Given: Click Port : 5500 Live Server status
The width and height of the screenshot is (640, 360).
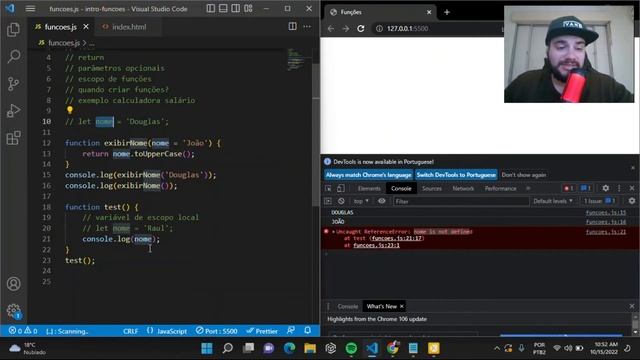Looking at the screenshot, I should coord(216,331).
